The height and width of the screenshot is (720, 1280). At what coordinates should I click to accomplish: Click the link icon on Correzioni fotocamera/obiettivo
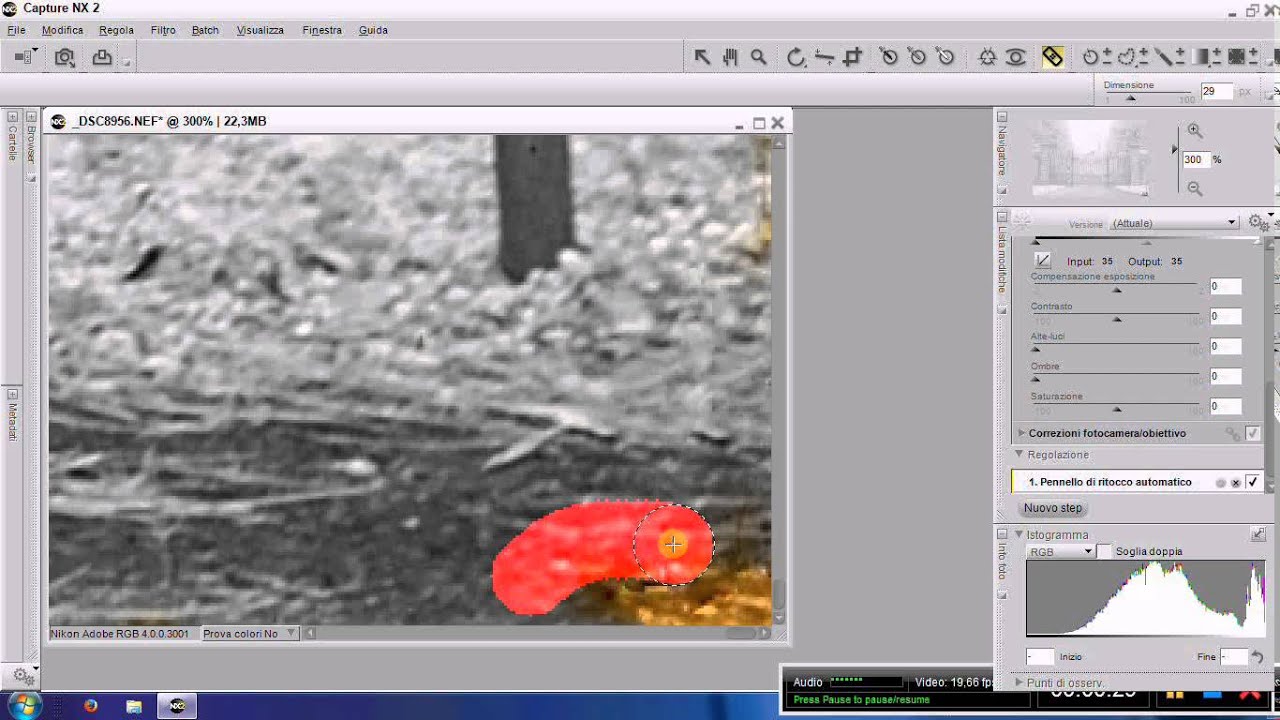tap(1233, 433)
